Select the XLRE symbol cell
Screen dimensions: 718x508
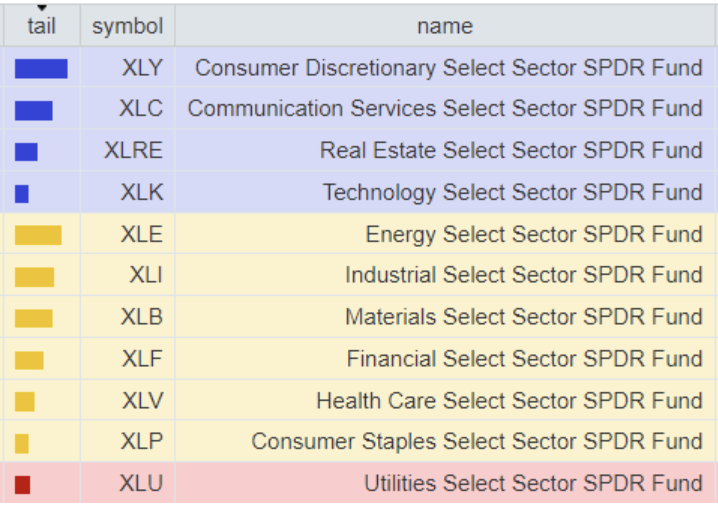pyautogui.click(x=127, y=150)
